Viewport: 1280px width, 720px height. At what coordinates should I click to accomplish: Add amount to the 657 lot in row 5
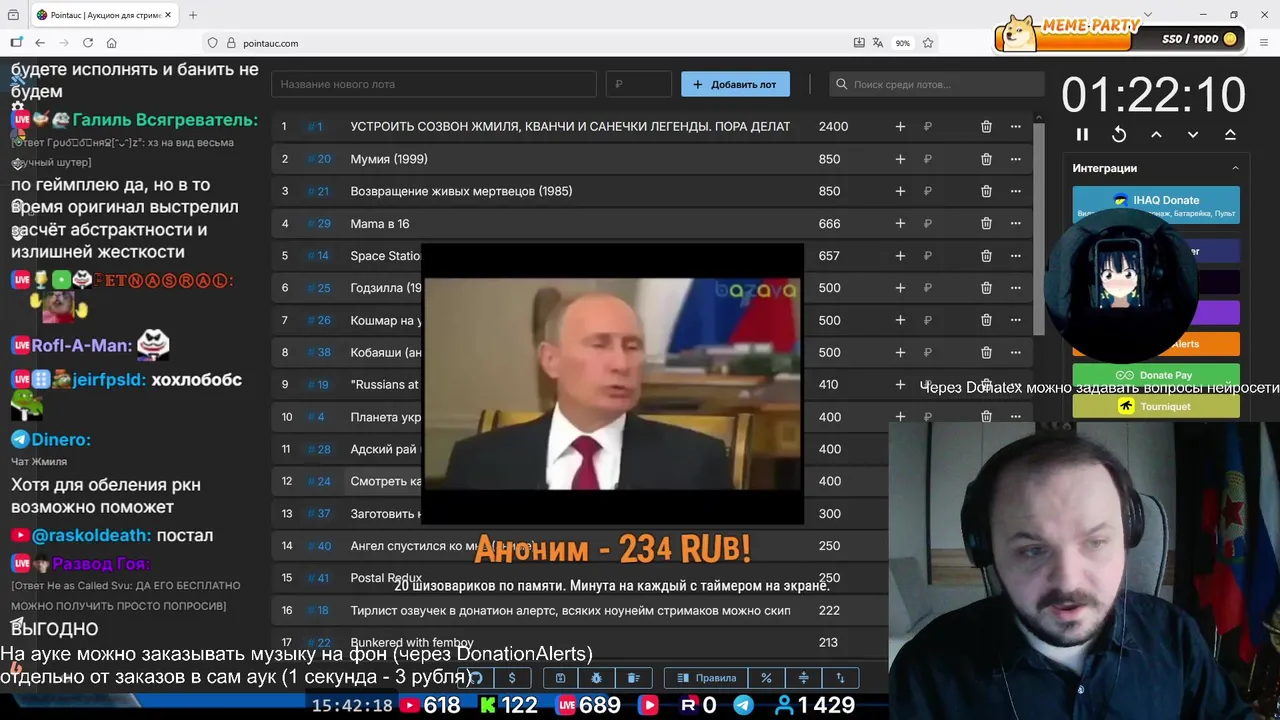[900, 256]
